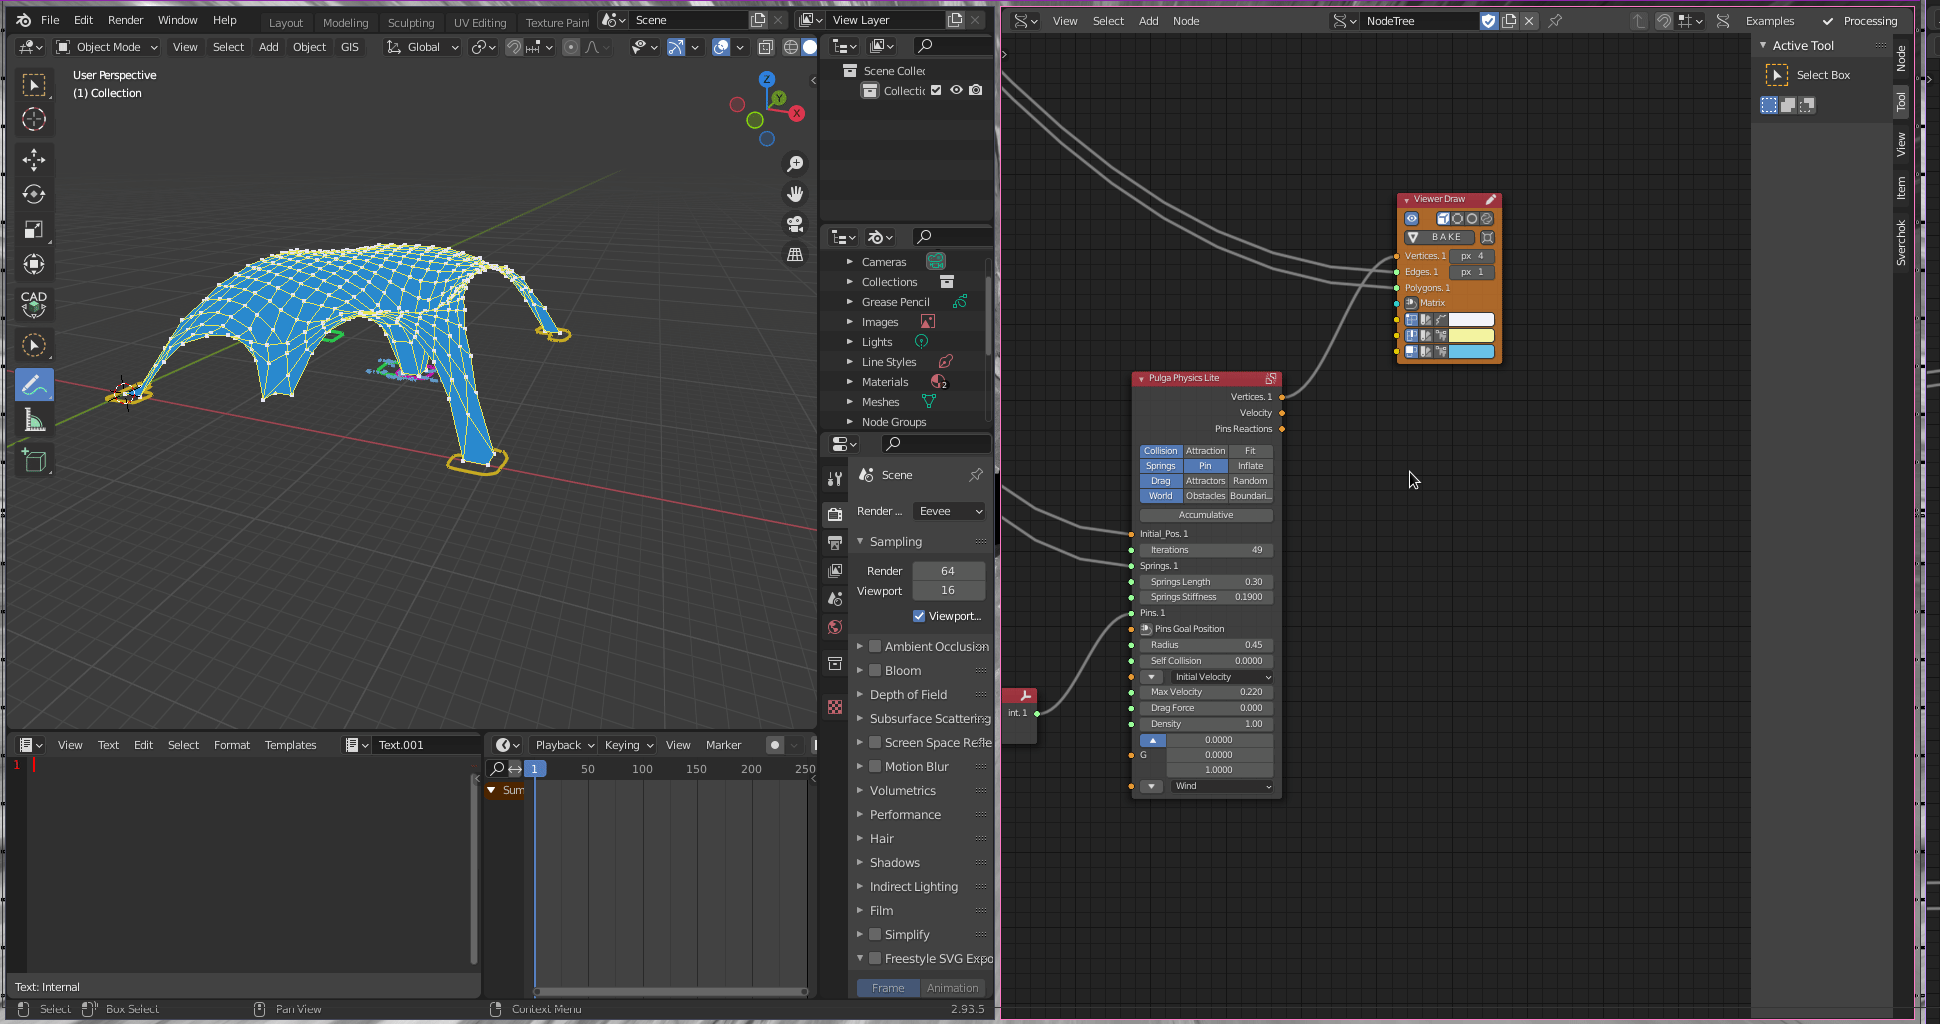Click the Animation button for SVG export
This screenshot has width=1940, height=1024.
tap(952, 988)
